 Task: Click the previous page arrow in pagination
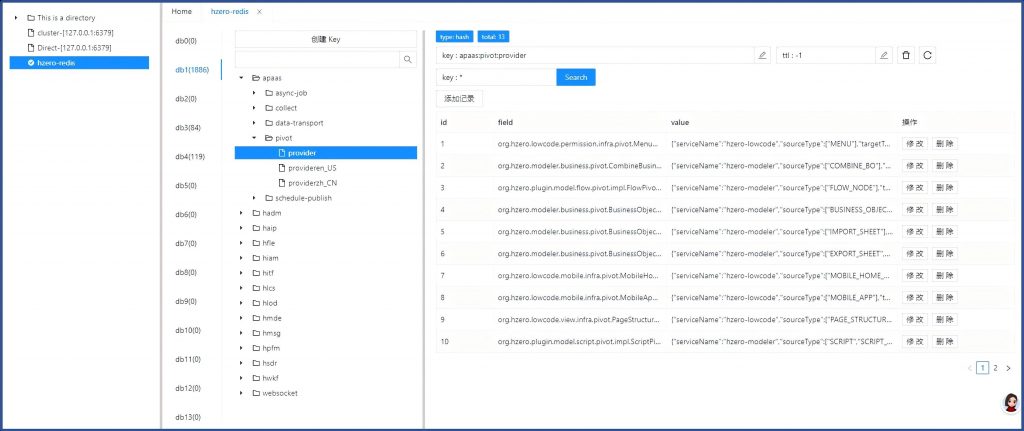coord(970,368)
